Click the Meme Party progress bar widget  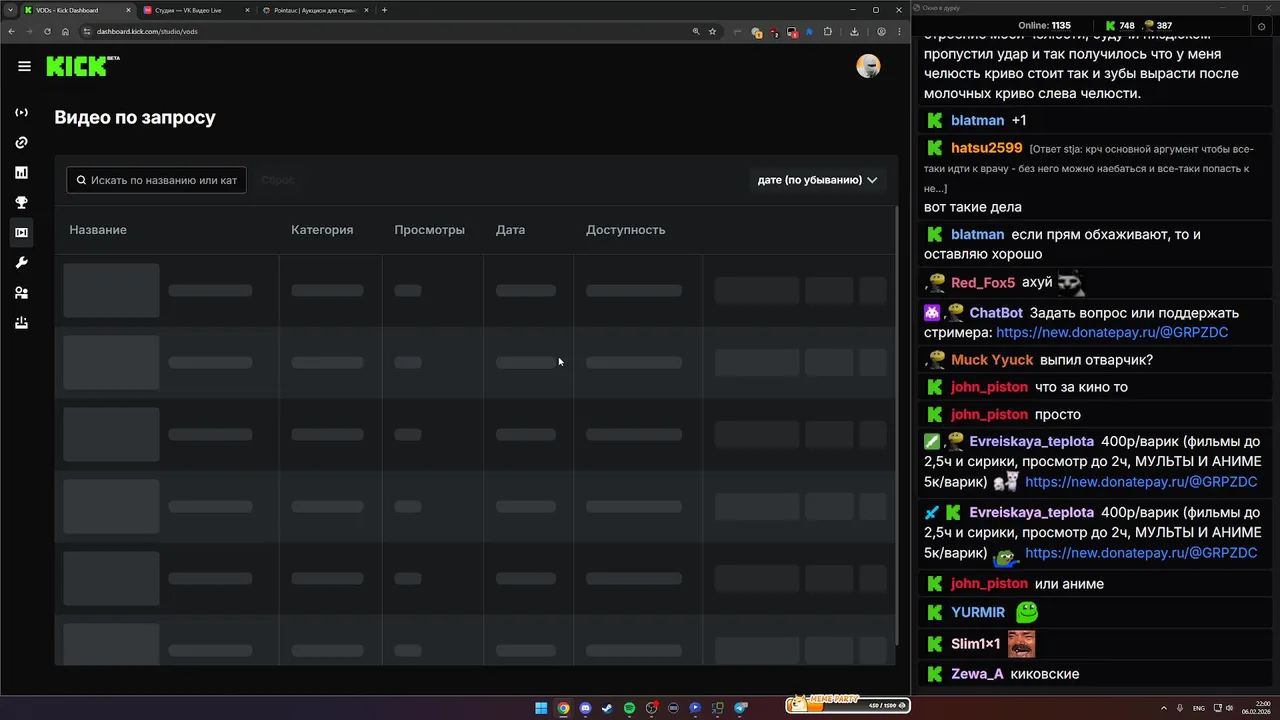[x=848, y=704]
